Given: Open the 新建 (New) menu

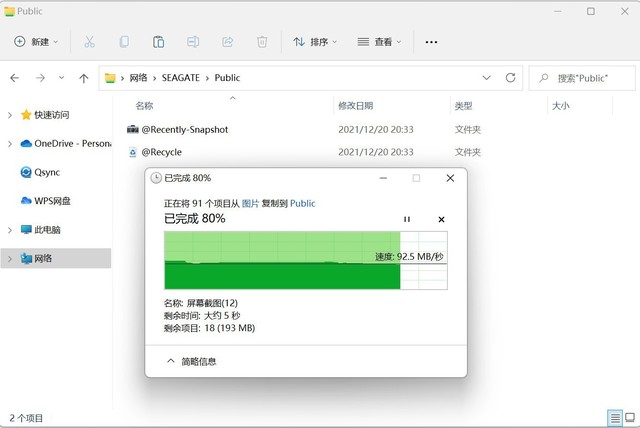Looking at the screenshot, I should click(36, 42).
